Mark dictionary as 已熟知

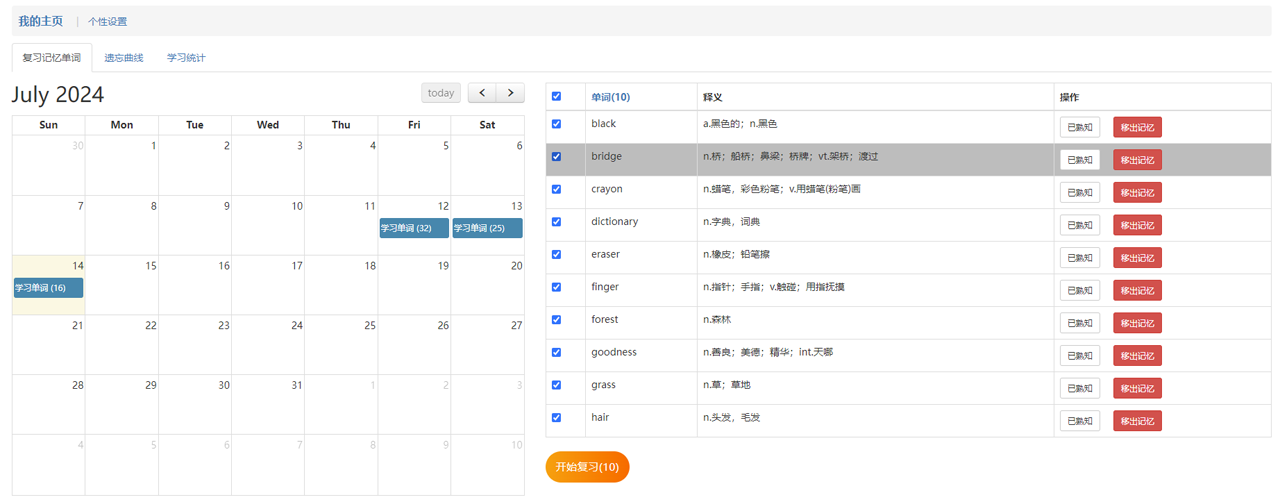(x=1080, y=225)
